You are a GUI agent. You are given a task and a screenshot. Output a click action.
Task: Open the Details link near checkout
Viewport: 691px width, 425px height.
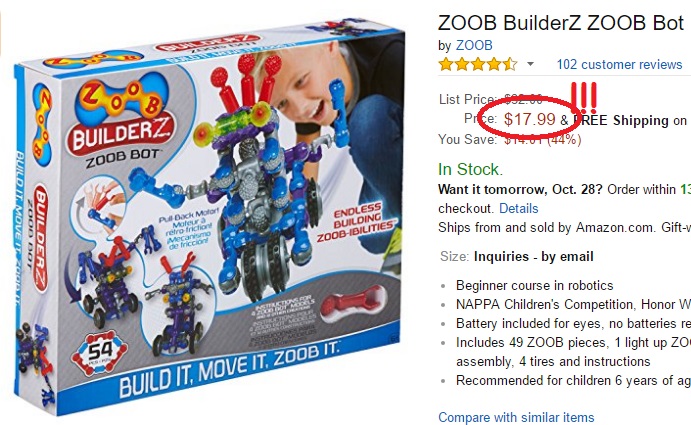518,208
